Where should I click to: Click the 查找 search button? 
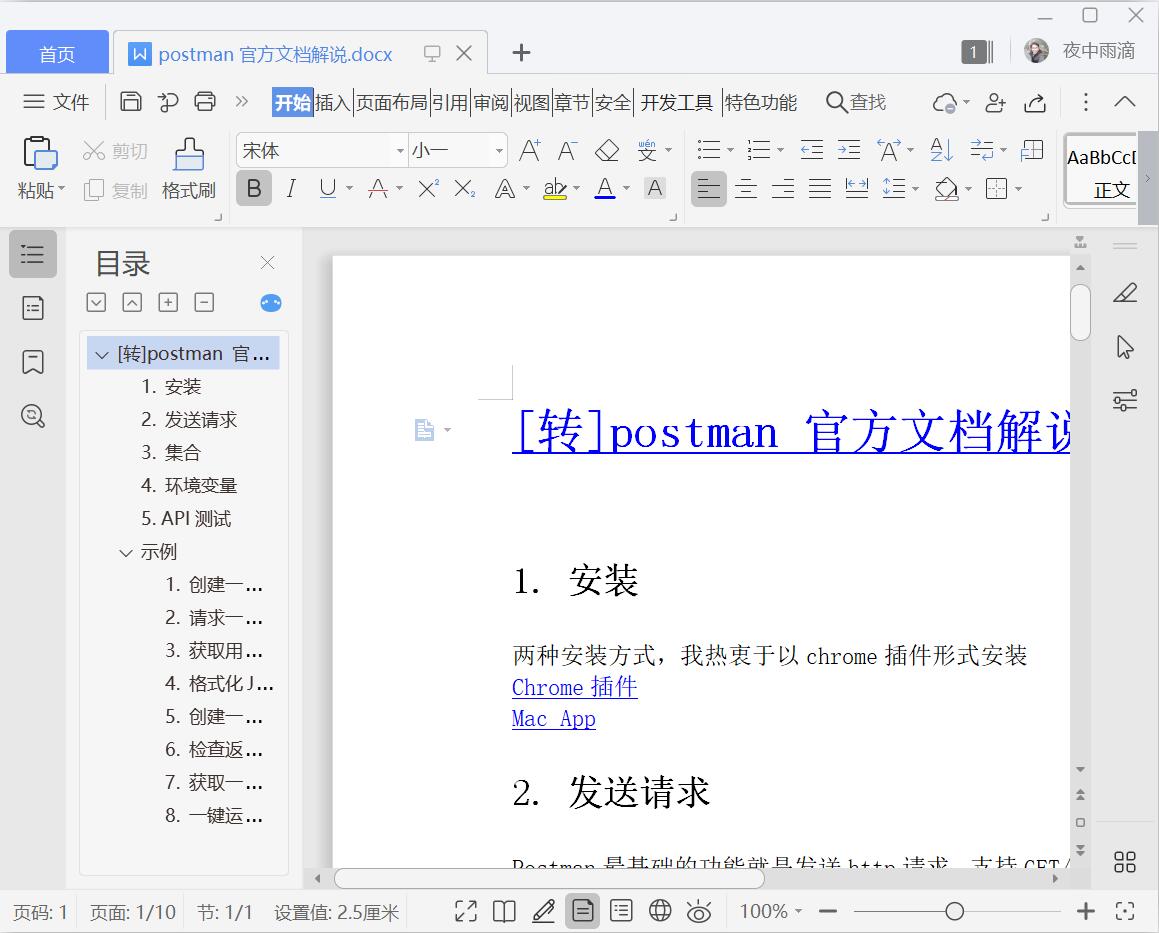855,102
